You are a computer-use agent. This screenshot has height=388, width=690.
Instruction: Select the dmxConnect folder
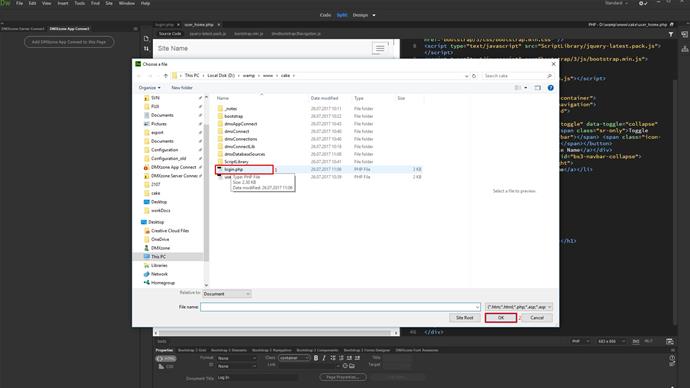tap(237, 131)
